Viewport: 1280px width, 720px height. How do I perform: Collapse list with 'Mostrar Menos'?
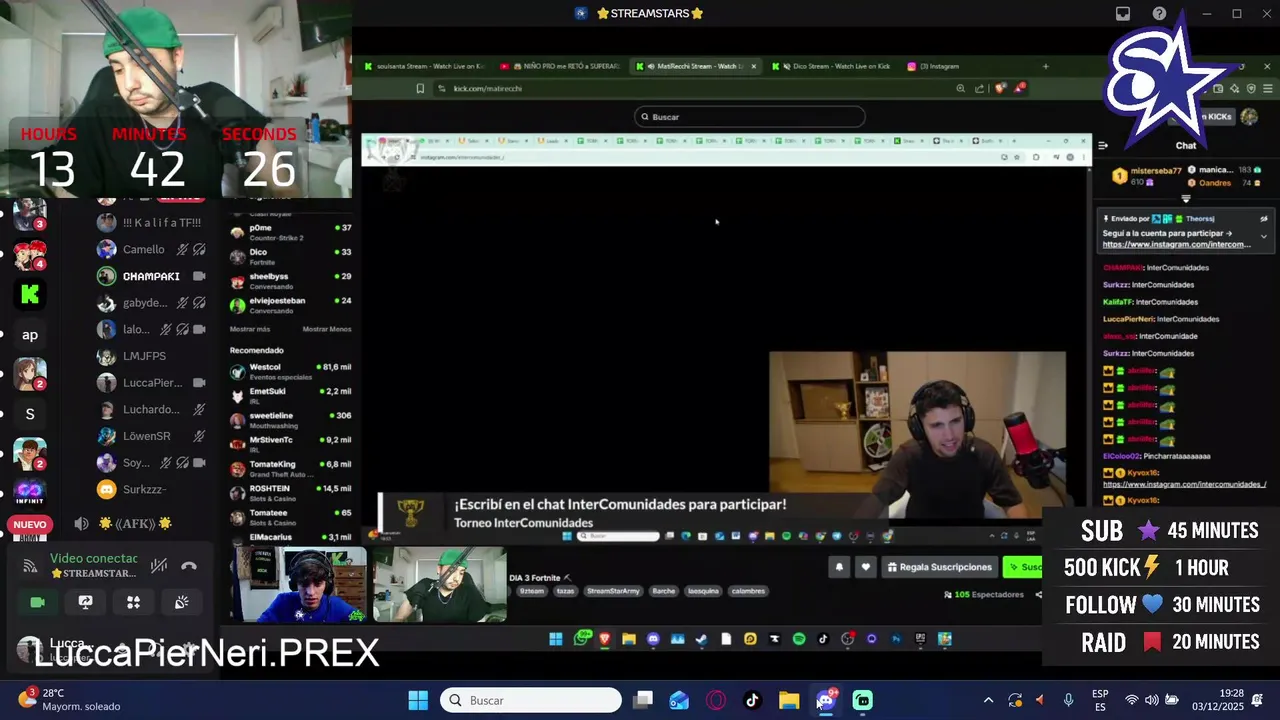pos(326,329)
